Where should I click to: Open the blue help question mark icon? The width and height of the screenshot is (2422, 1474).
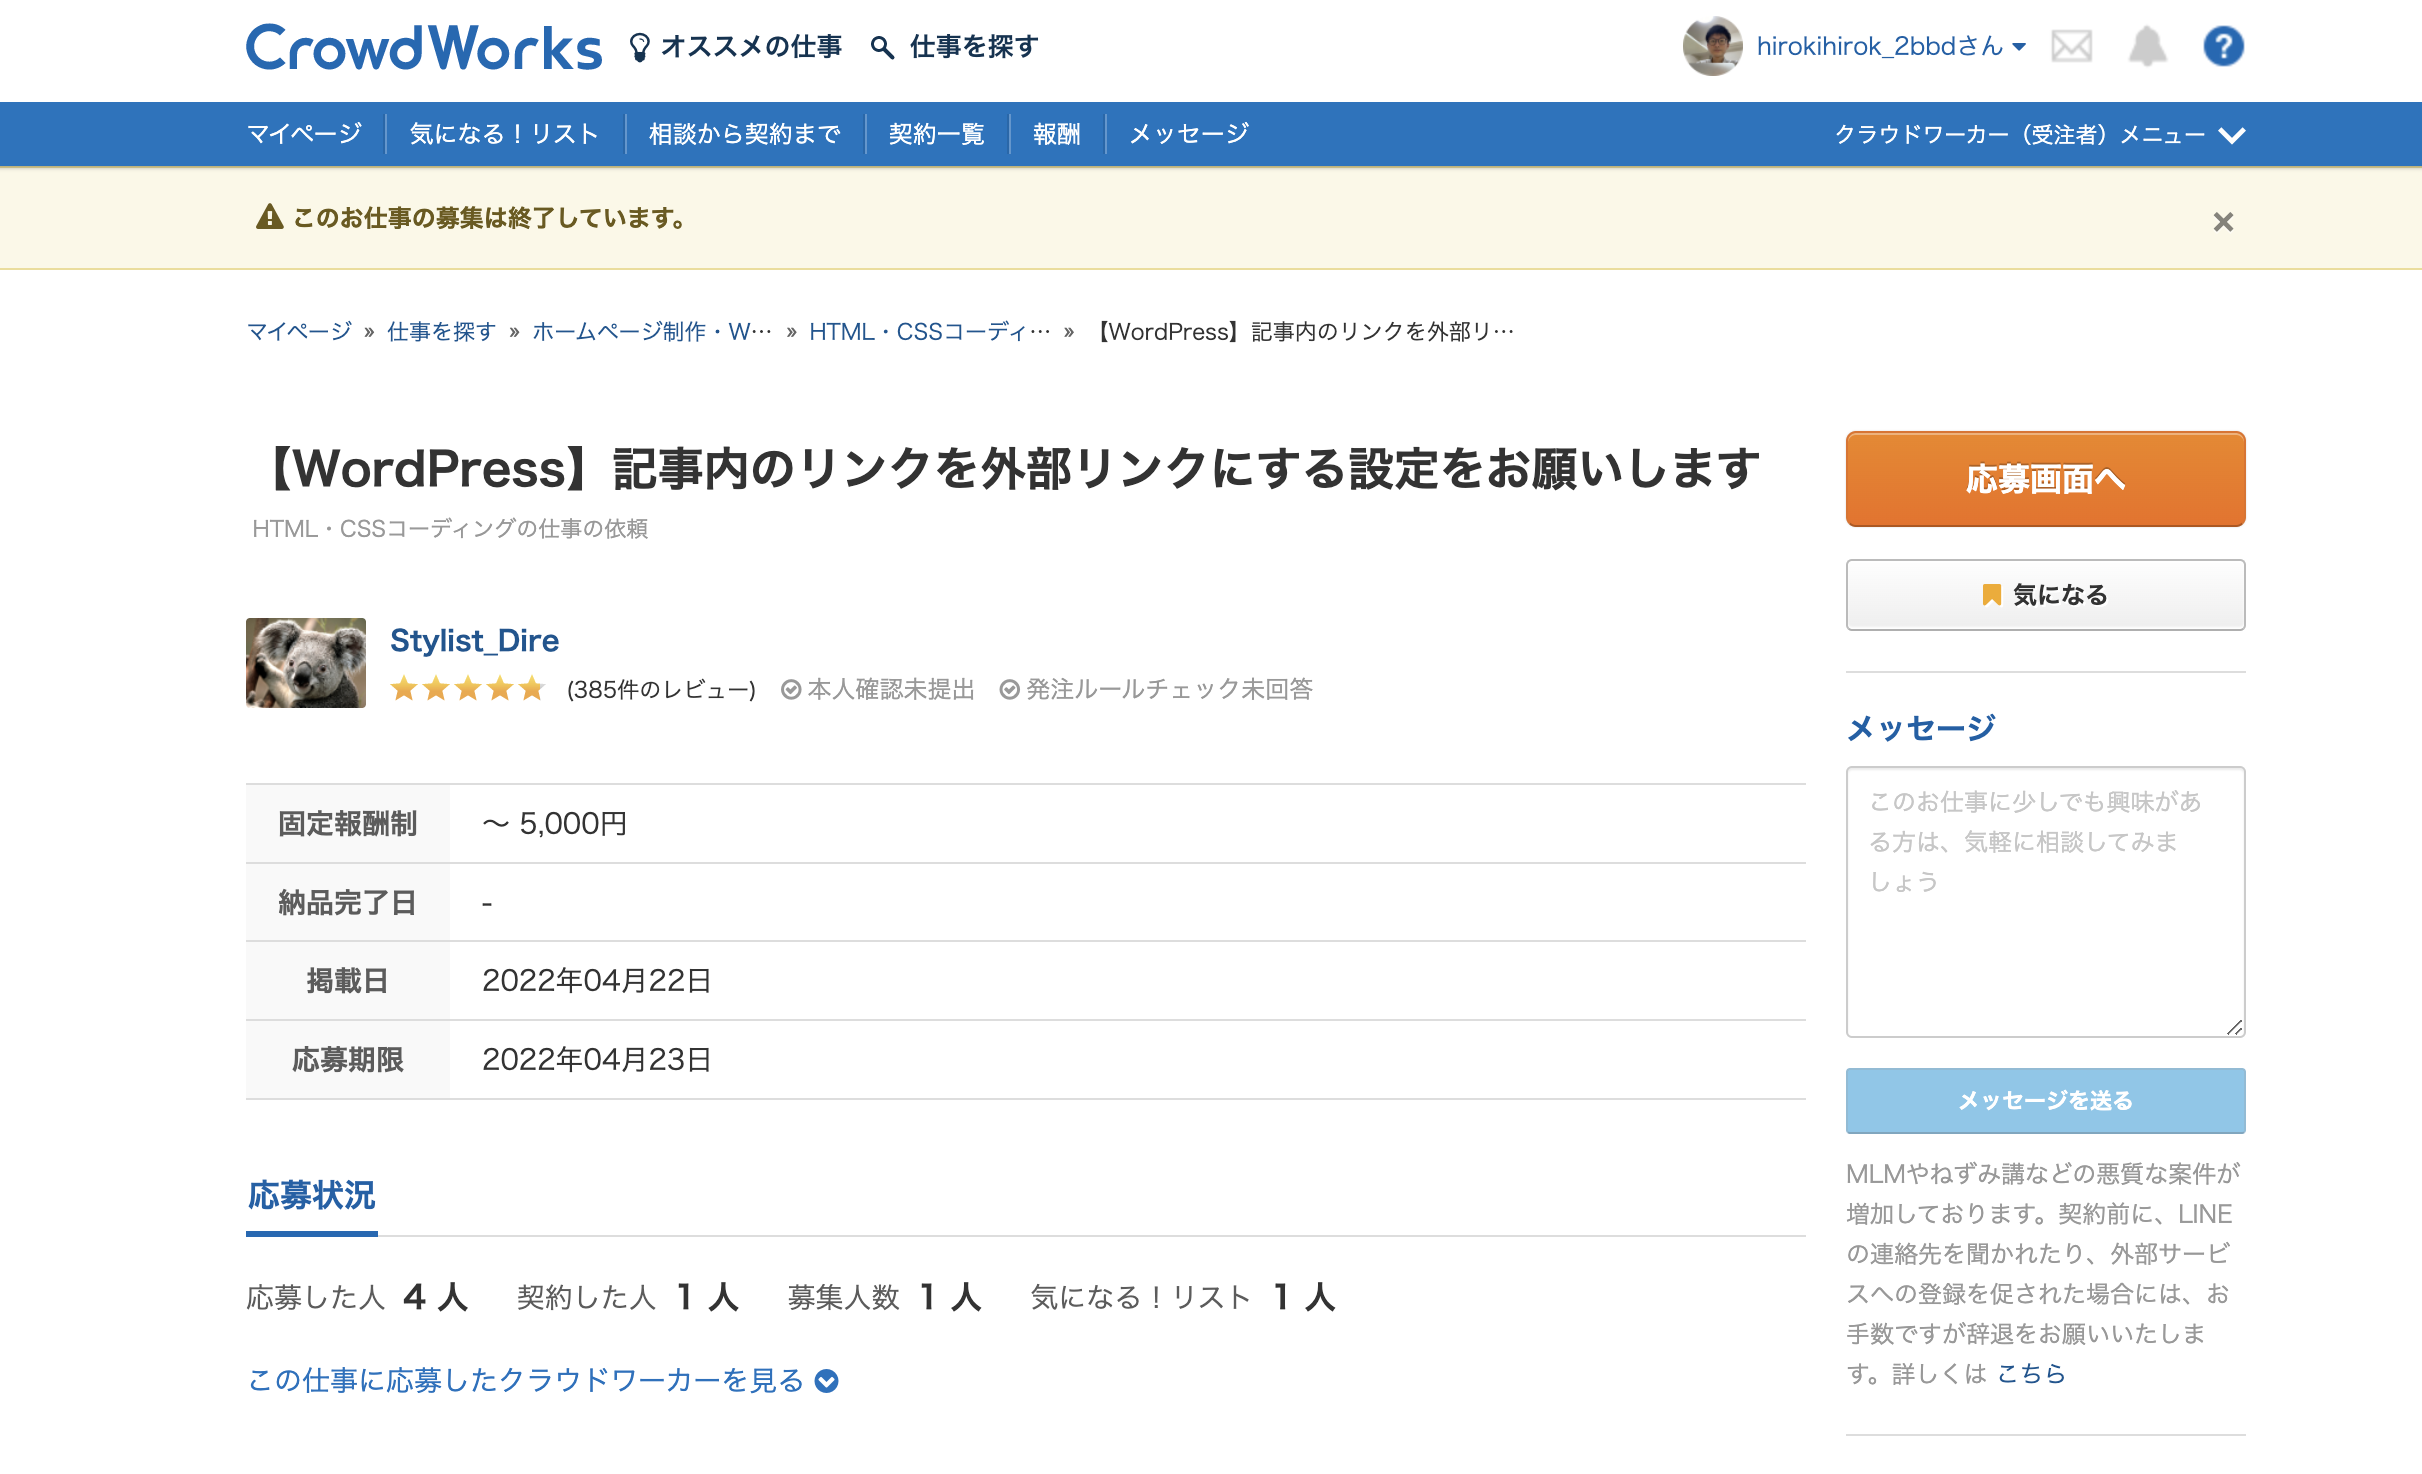click(2223, 46)
